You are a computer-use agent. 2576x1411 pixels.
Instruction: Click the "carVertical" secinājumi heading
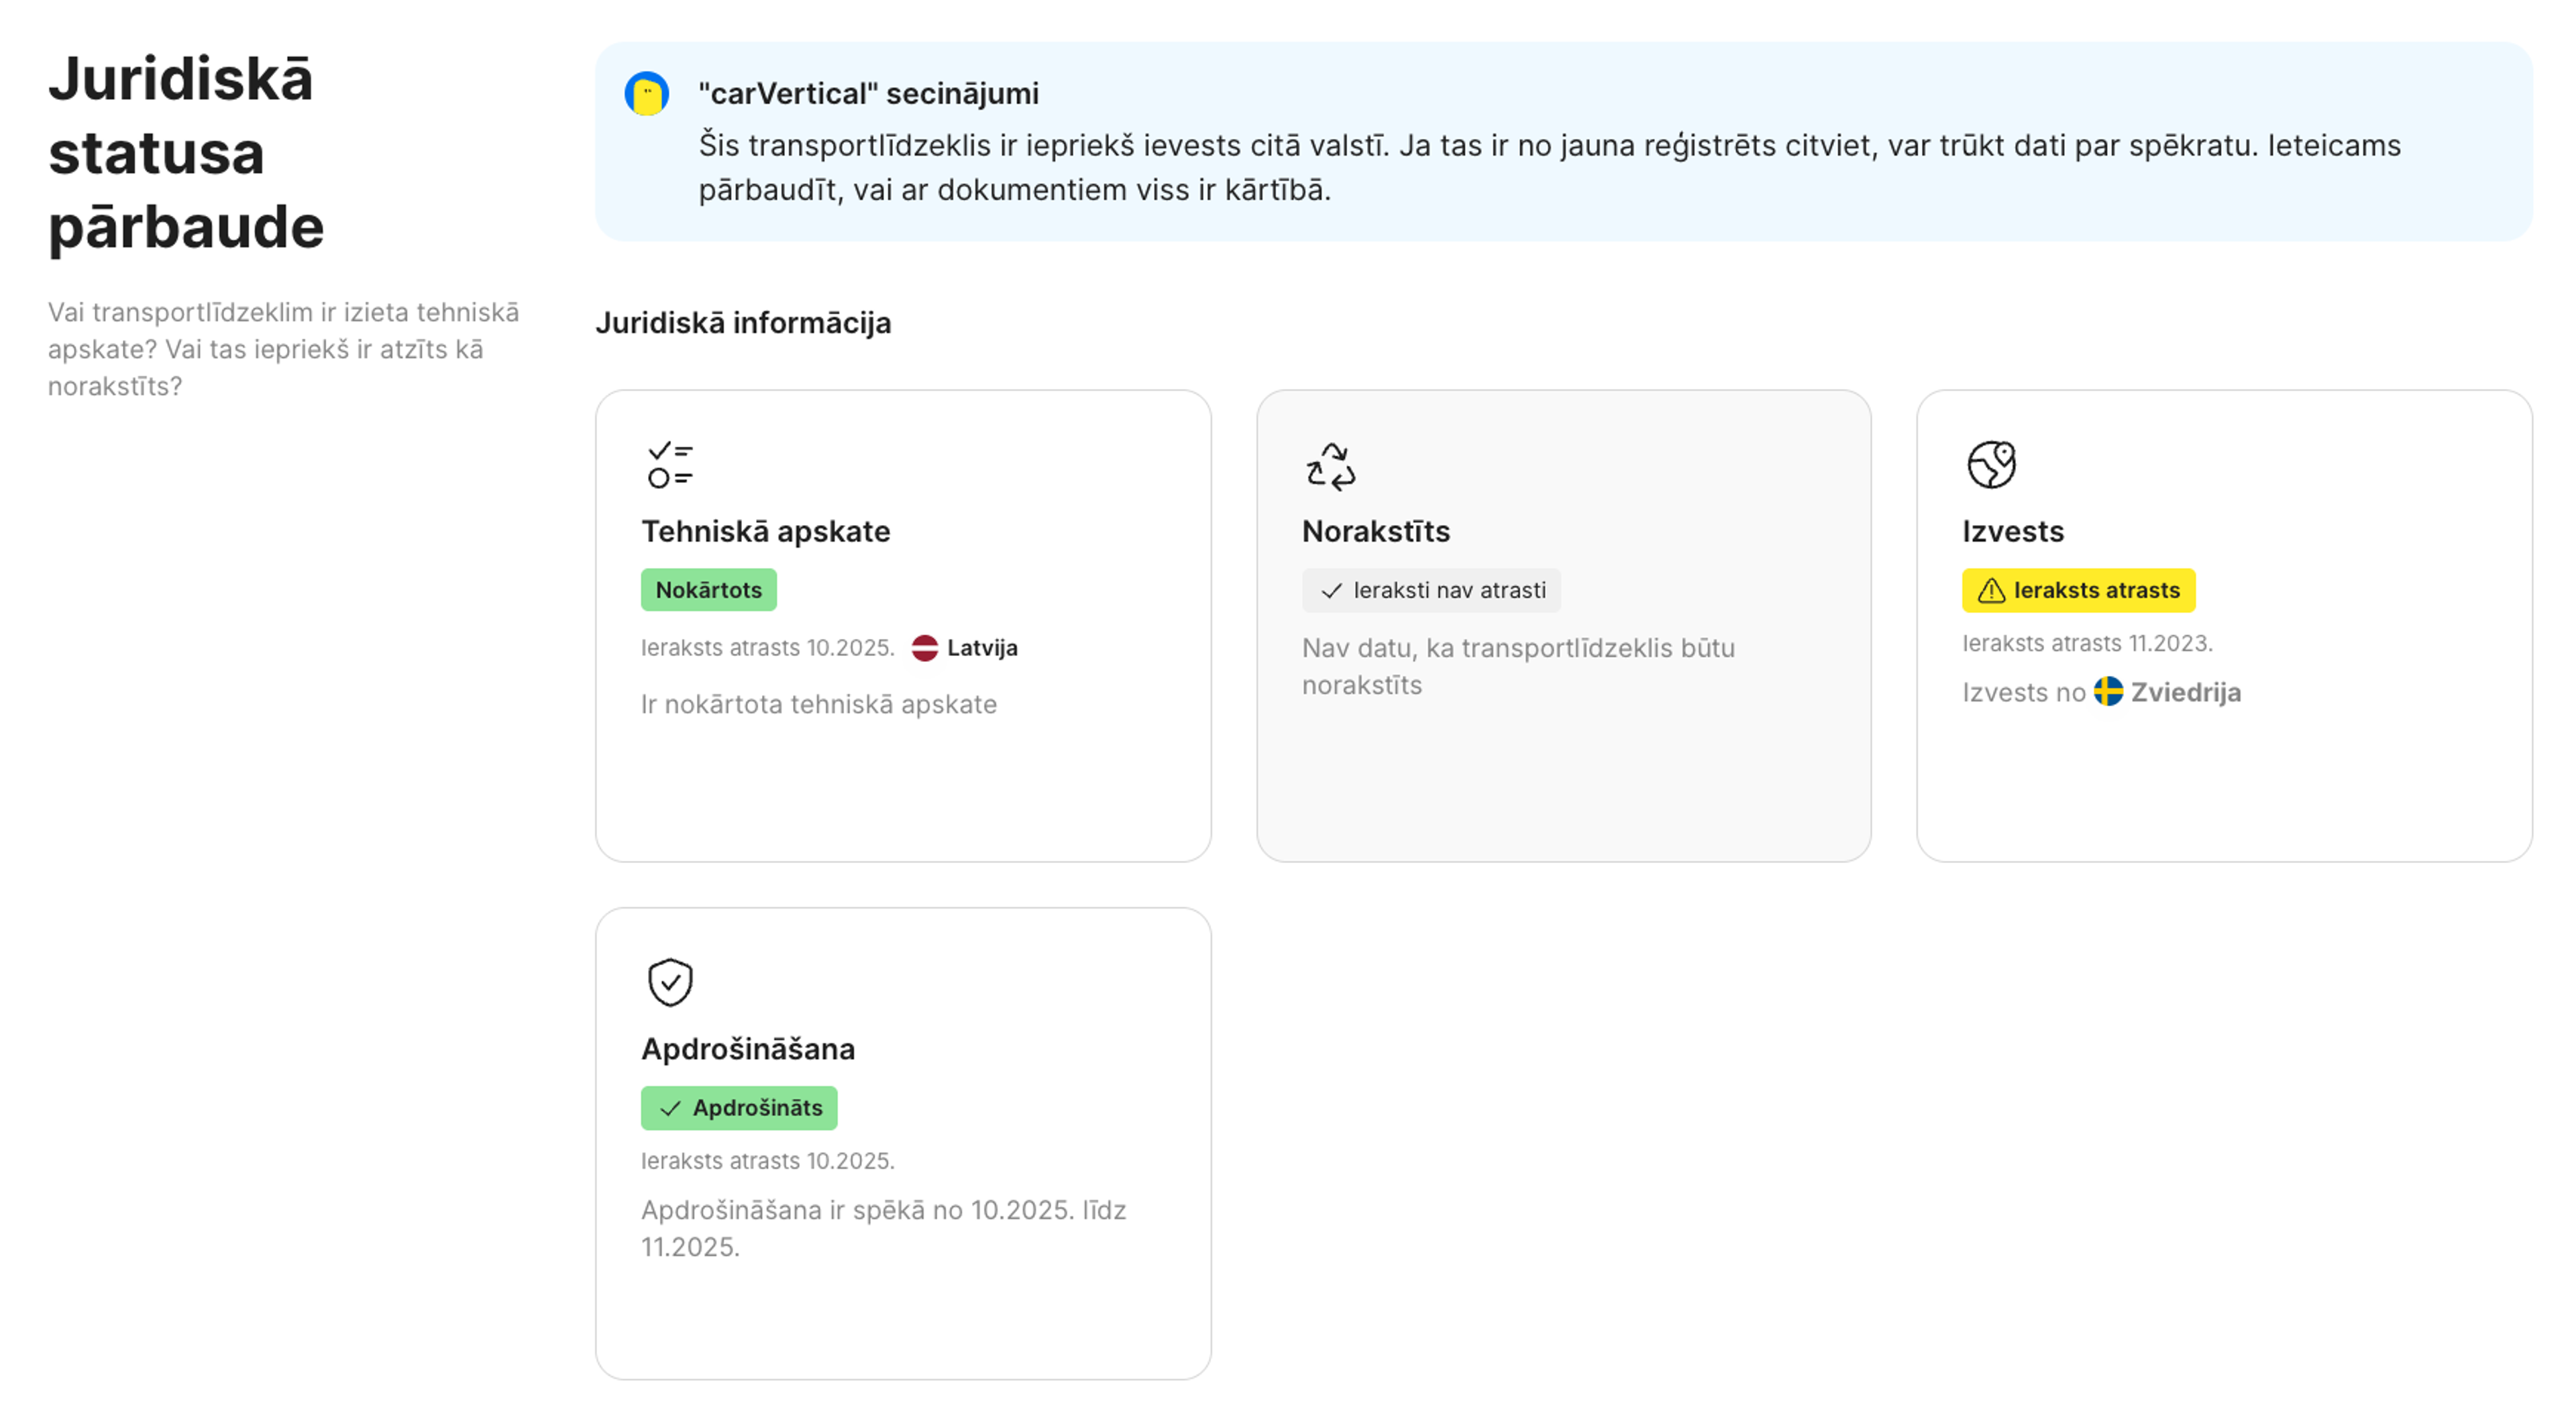(x=868, y=94)
